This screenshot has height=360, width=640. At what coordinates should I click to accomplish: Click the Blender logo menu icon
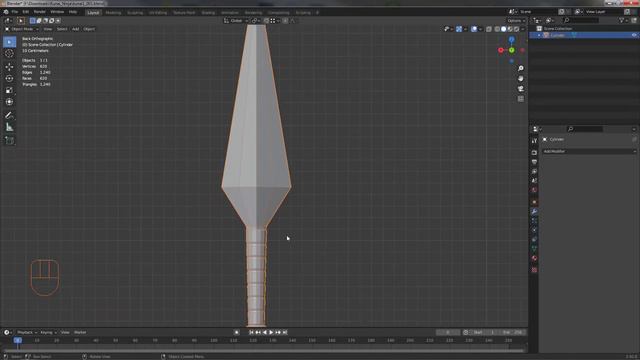pos(6,12)
